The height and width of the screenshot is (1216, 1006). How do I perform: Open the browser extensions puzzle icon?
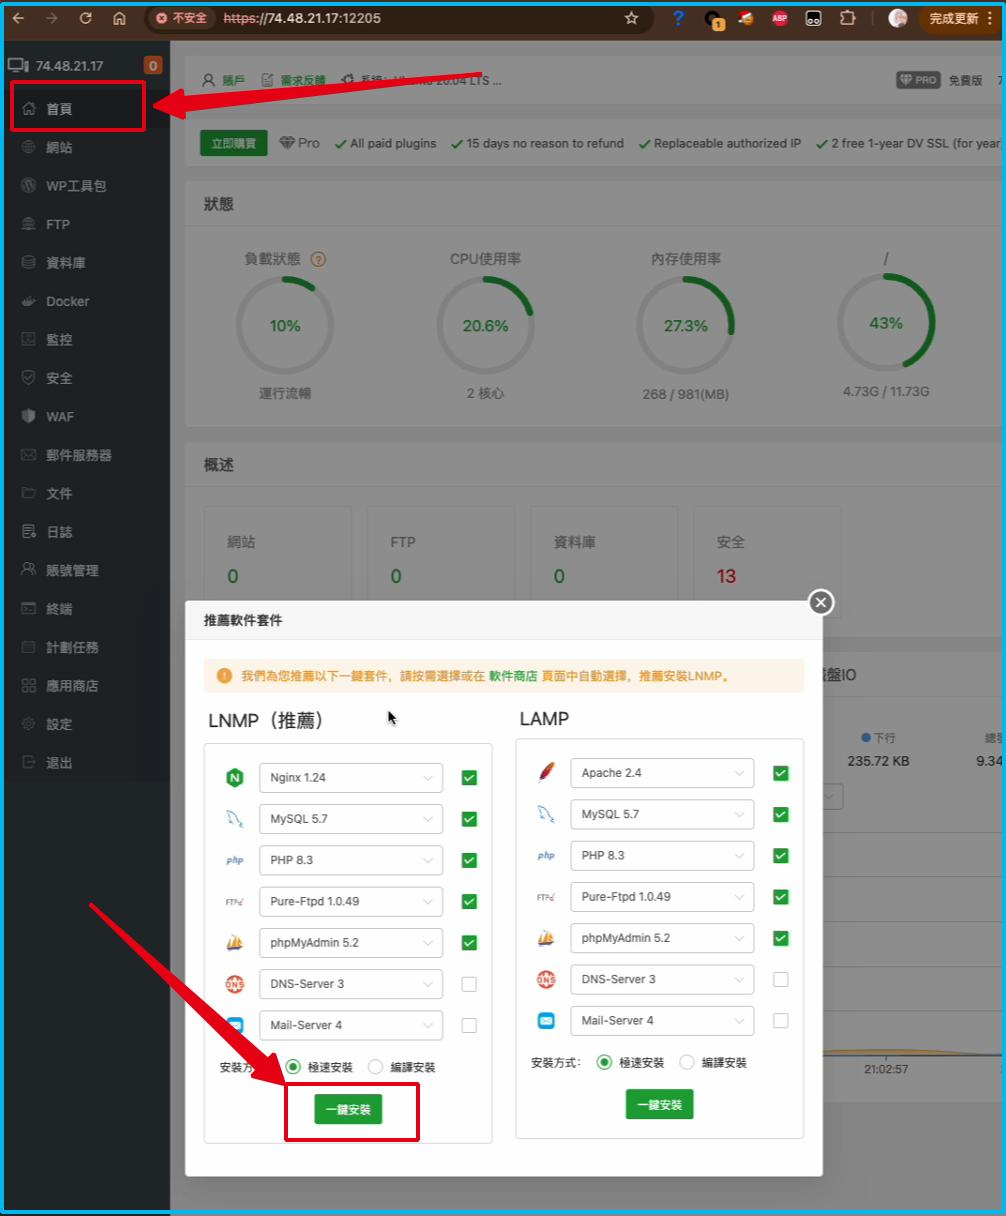tap(847, 18)
